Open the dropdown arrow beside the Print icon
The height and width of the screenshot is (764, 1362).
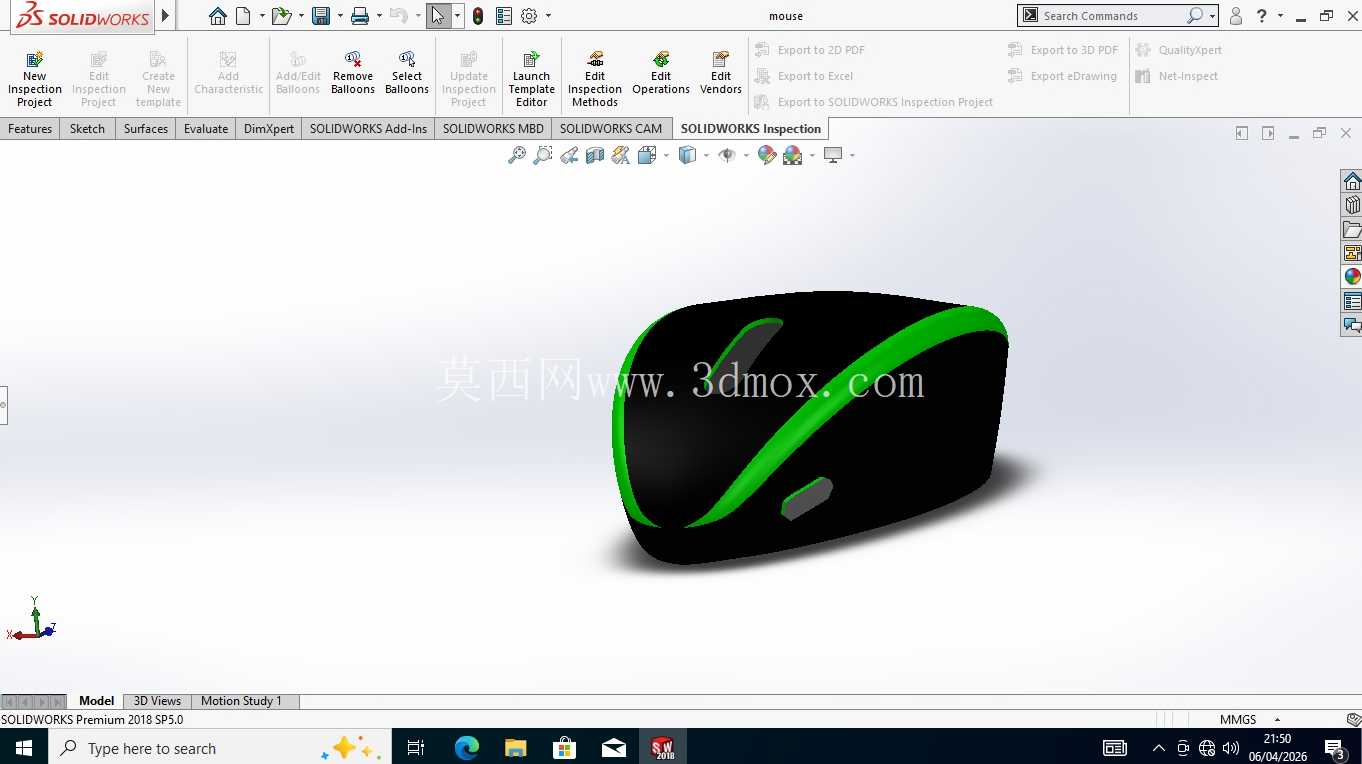379,16
